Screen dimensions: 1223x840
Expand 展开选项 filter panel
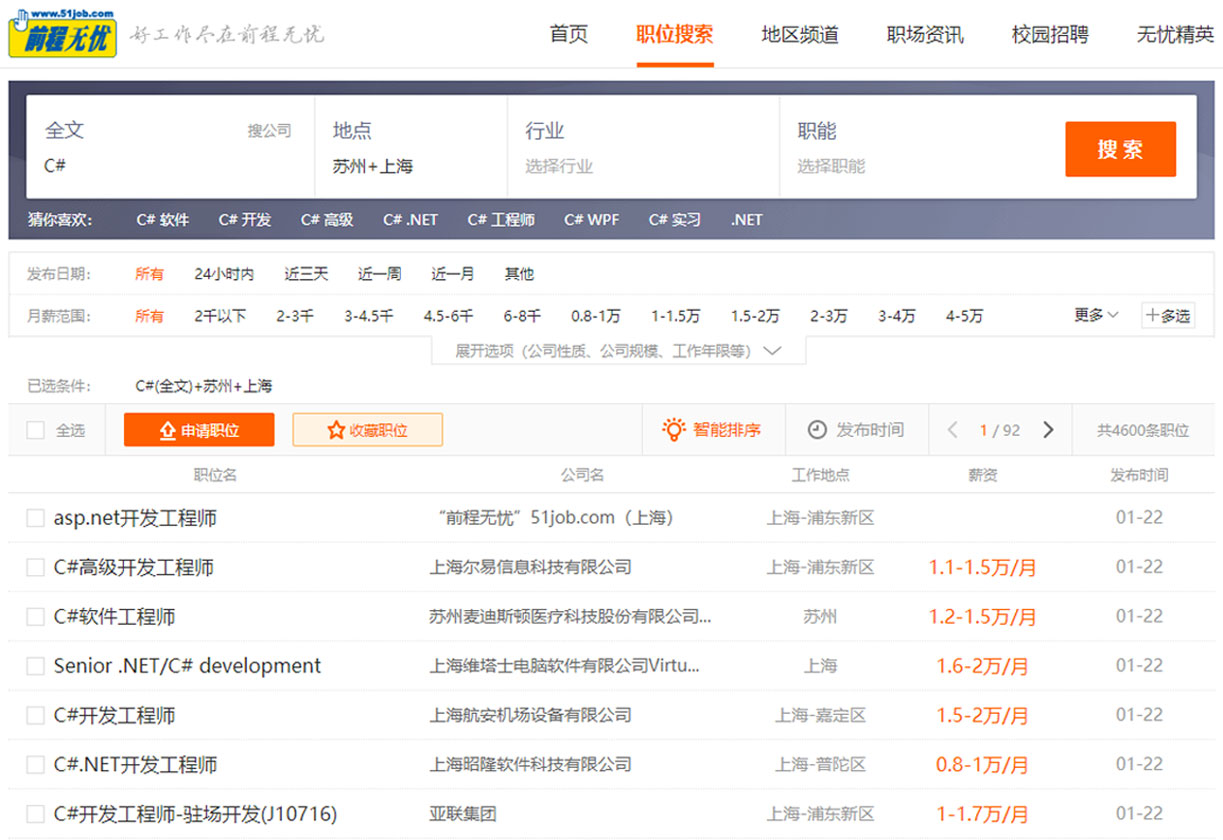(x=618, y=351)
